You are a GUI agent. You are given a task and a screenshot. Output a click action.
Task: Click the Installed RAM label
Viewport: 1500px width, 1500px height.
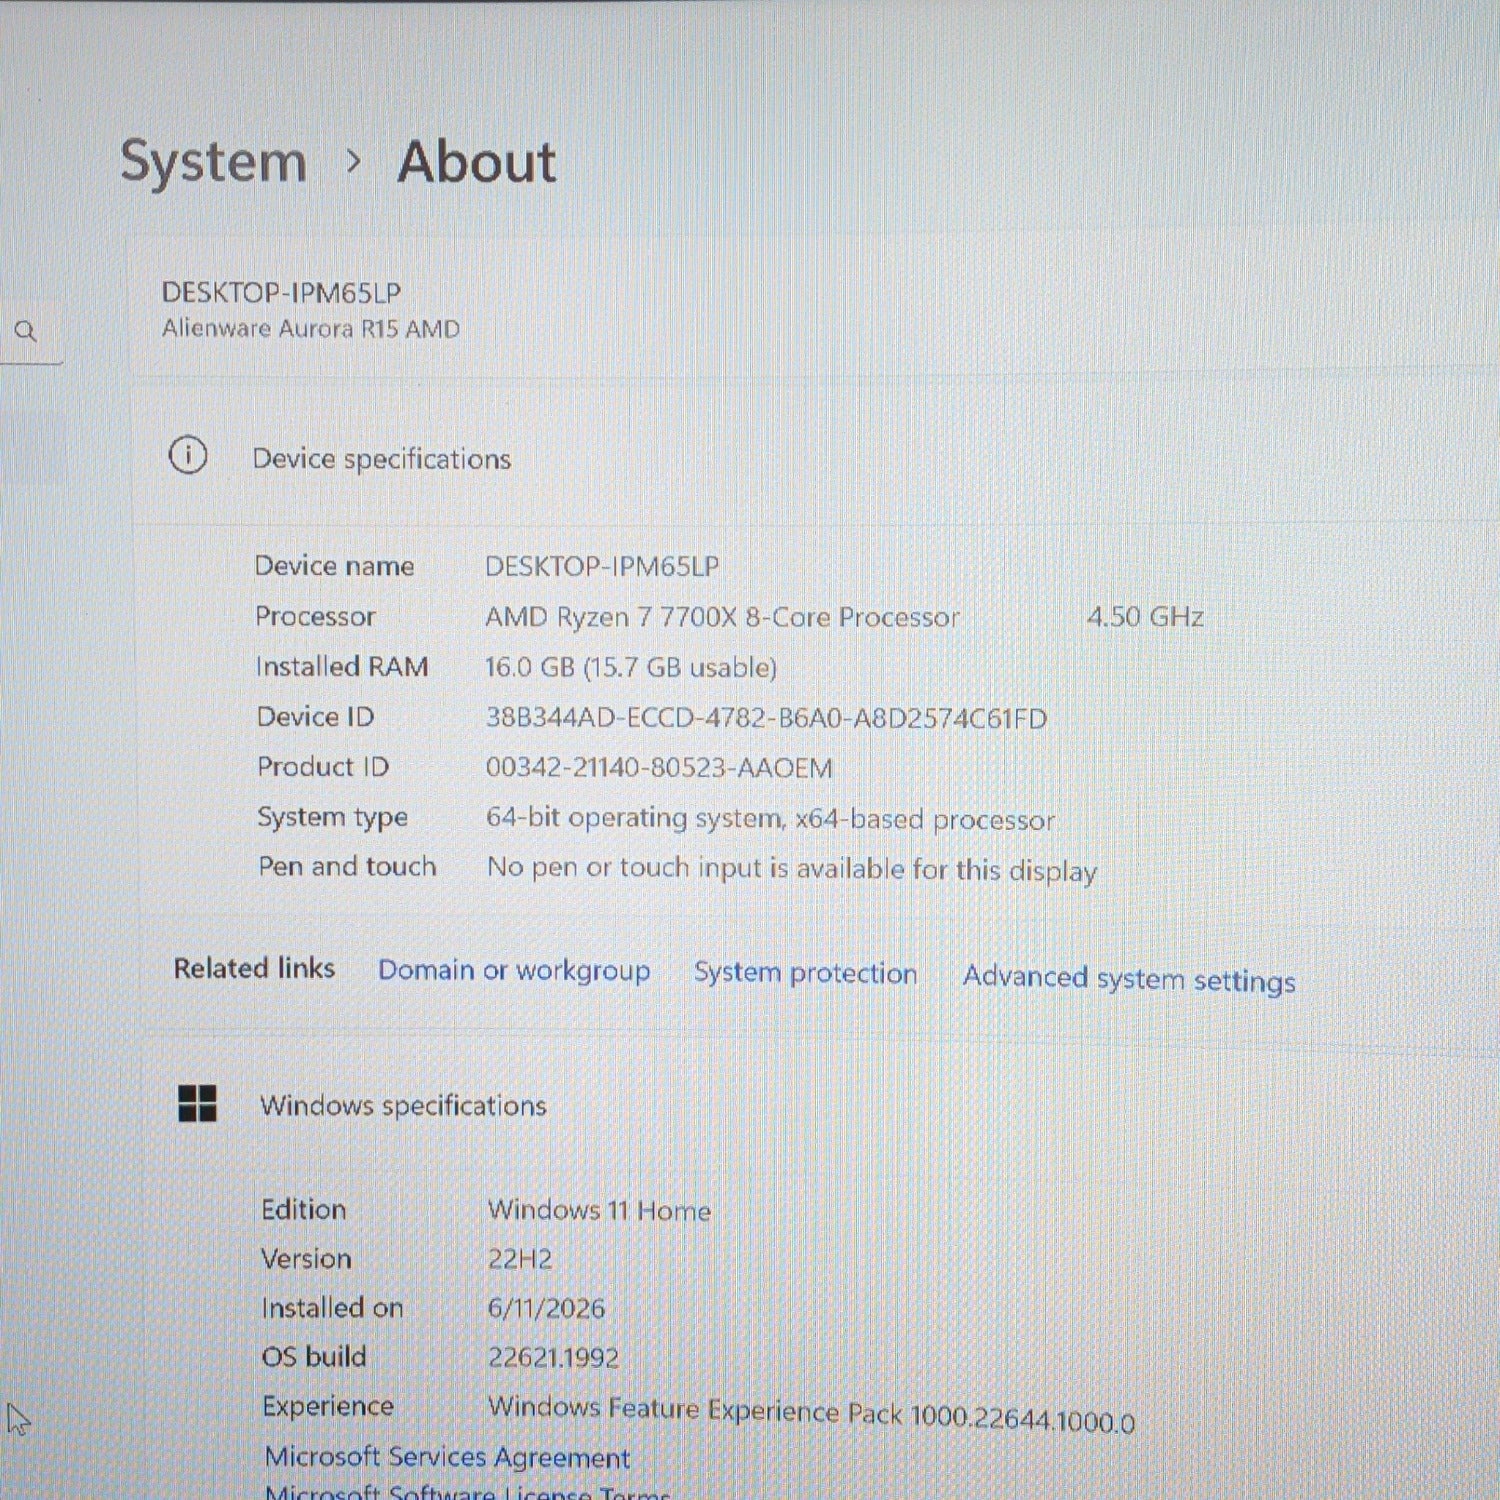tap(342, 666)
